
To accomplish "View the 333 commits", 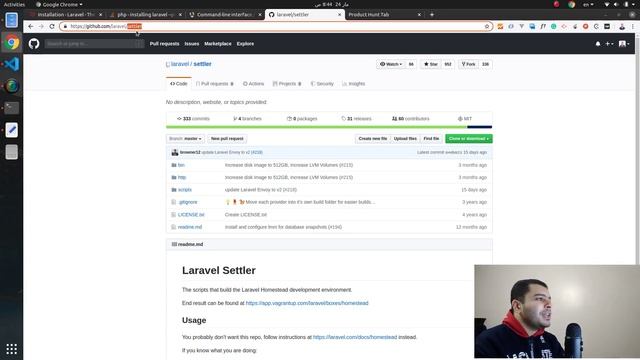I will pyautogui.click(x=193, y=118).
